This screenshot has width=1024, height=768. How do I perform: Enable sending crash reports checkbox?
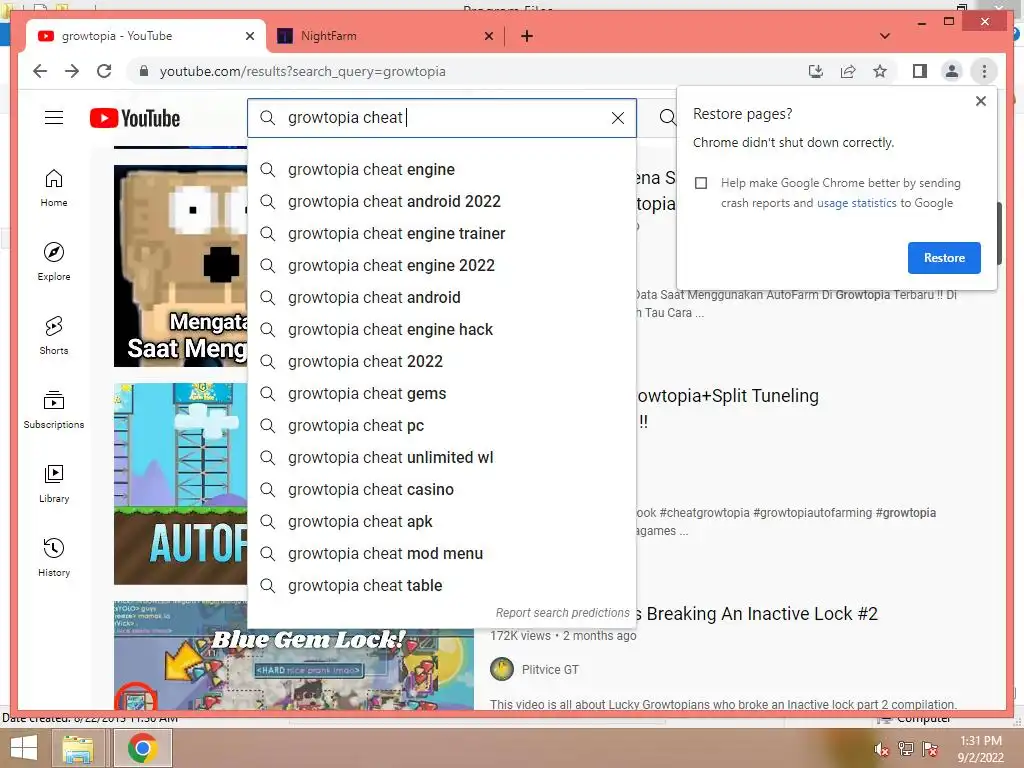pos(701,183)
